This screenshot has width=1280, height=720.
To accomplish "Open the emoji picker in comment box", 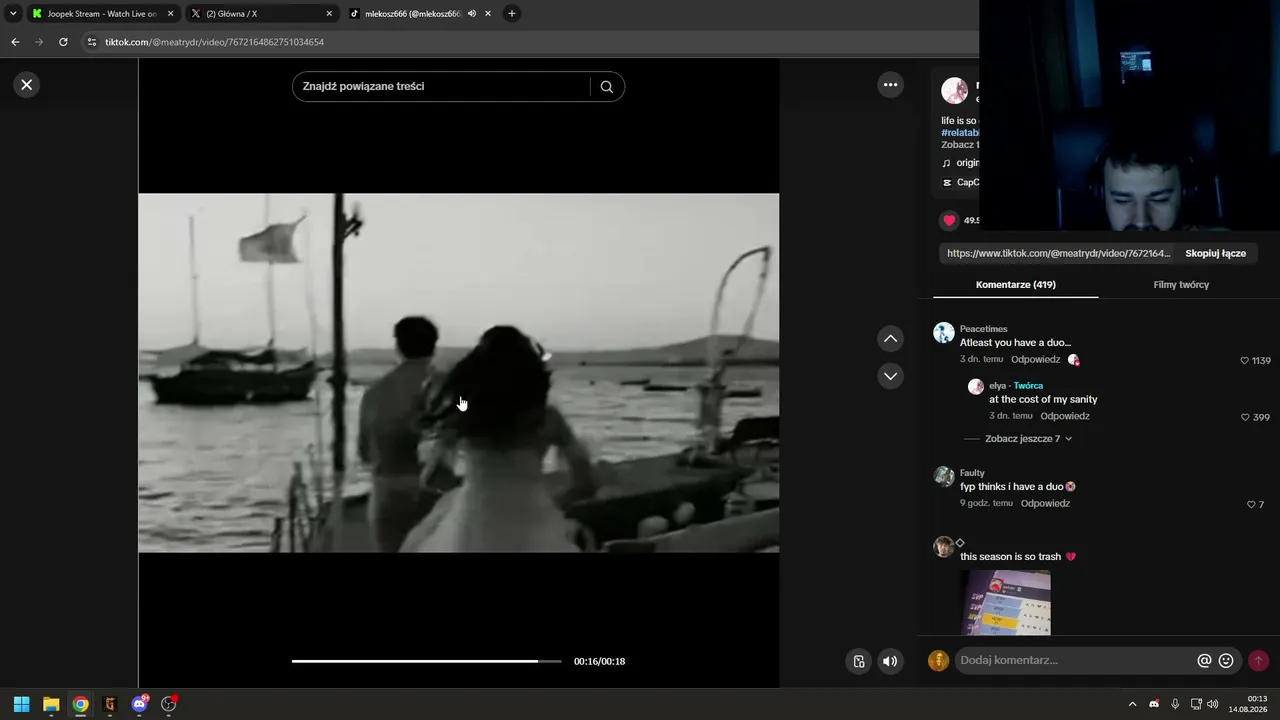I will click(1226, 661).
